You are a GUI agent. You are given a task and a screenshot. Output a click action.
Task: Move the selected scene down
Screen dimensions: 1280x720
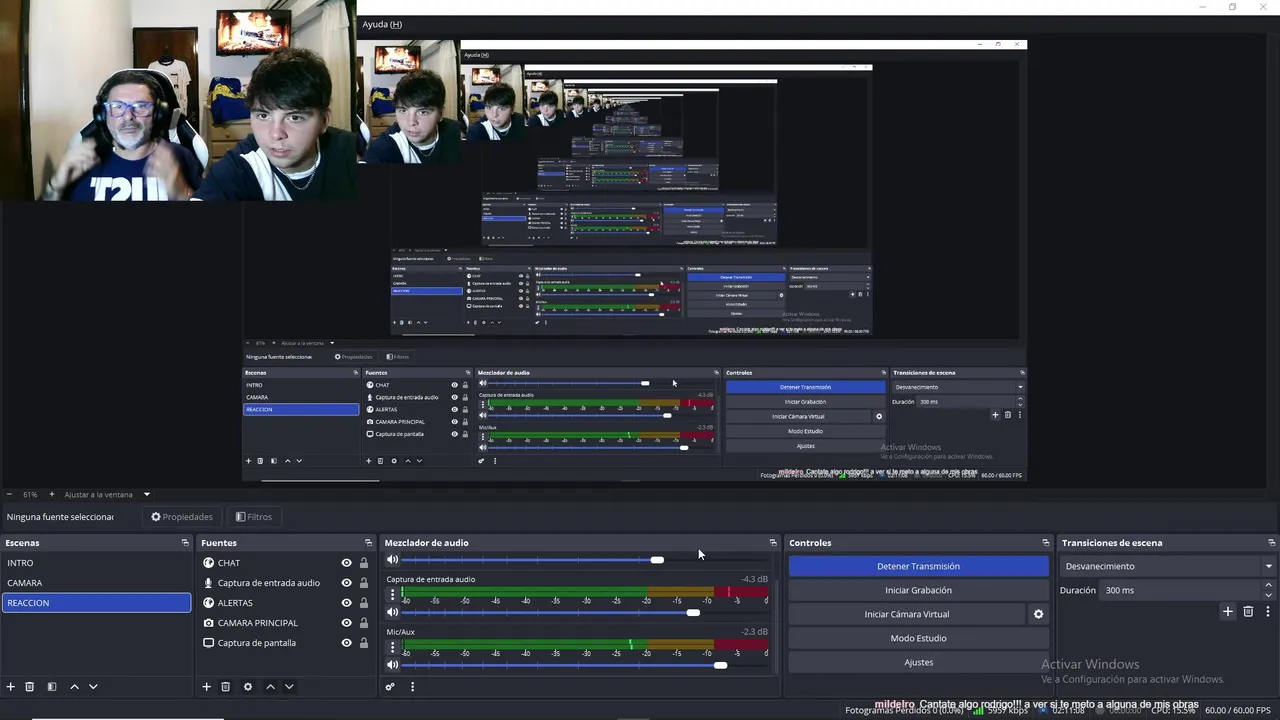tap(93, 687)
